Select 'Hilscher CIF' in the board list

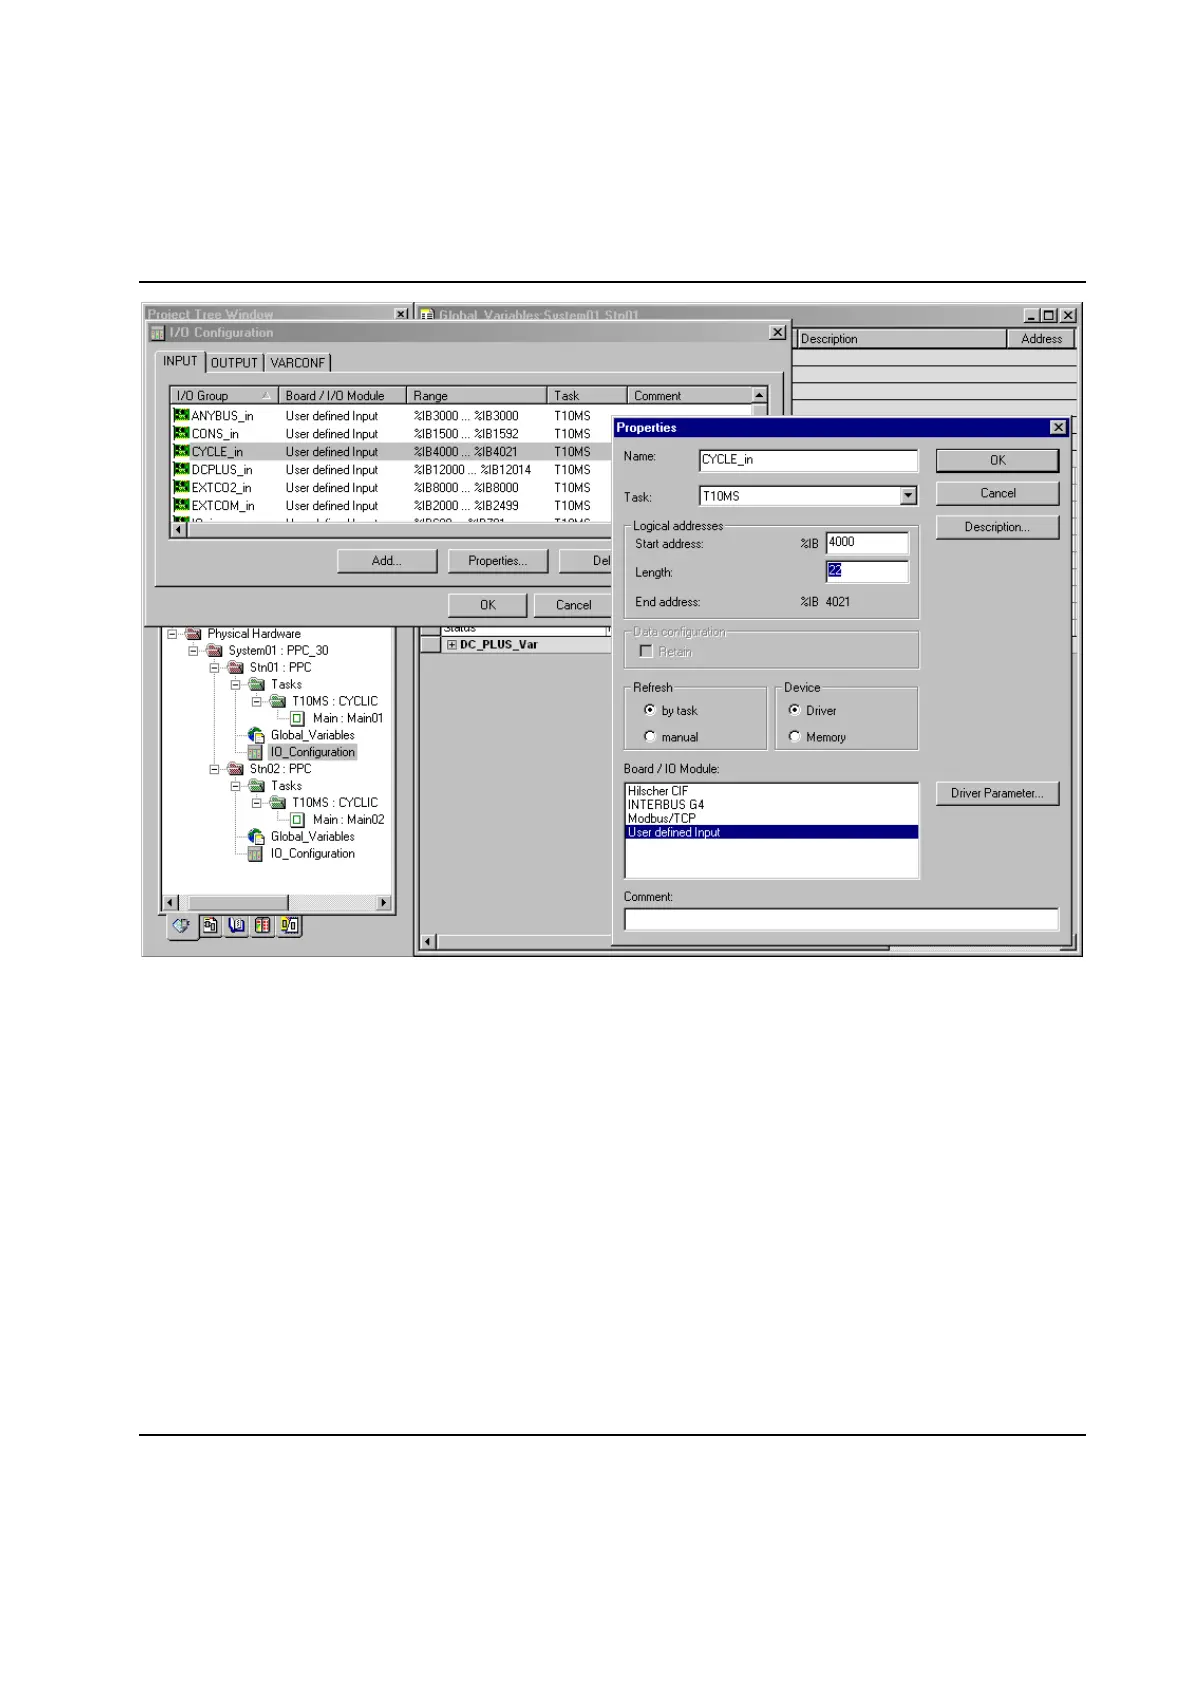658,791
